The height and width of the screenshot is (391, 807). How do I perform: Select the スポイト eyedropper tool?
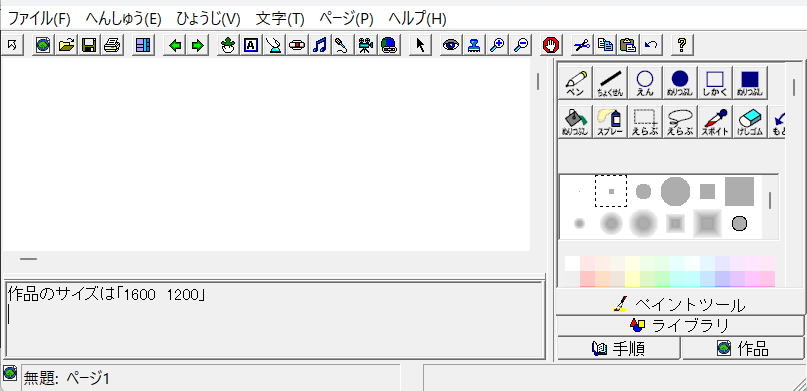point(715,122)
